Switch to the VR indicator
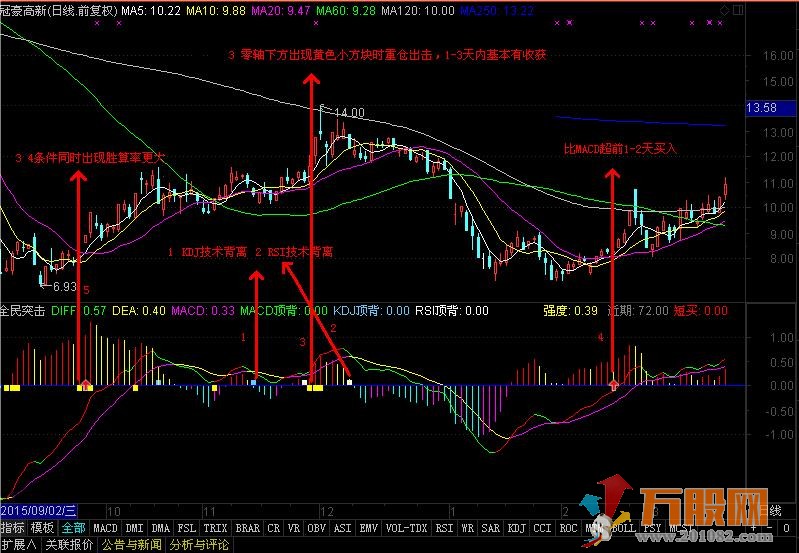 pyautogui.click(x=294, y=528)
